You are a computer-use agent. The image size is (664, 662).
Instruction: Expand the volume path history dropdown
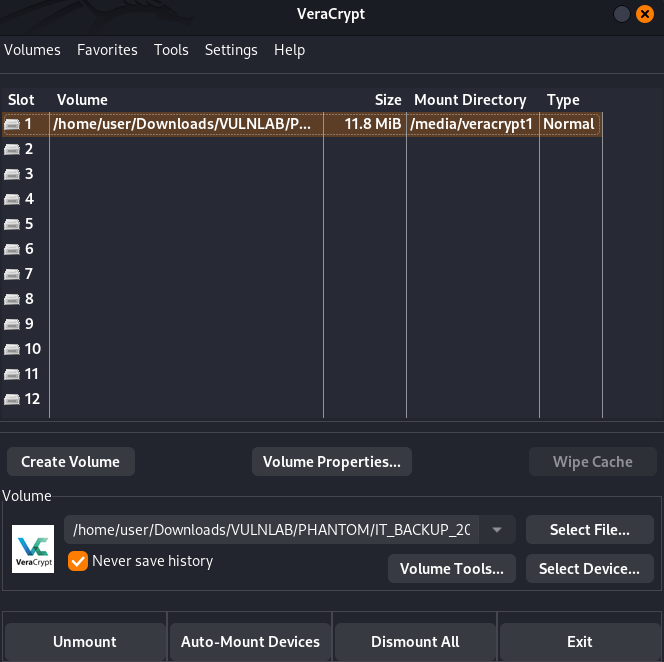click(497, 529)
